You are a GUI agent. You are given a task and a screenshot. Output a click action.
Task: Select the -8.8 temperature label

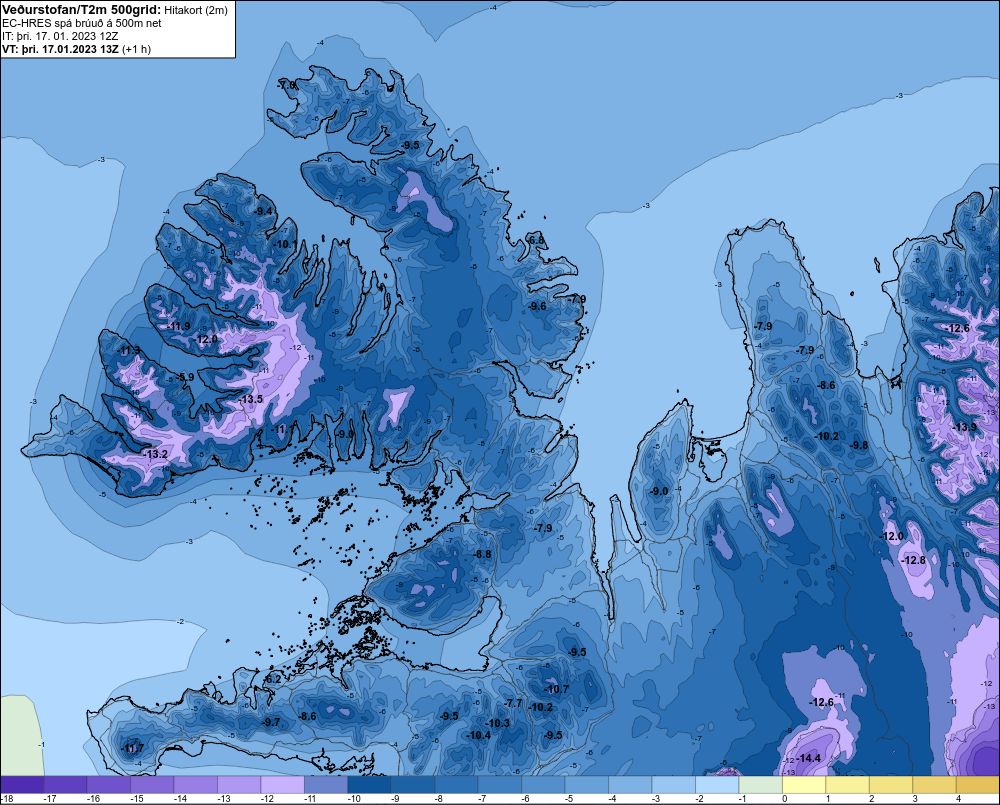483,554
